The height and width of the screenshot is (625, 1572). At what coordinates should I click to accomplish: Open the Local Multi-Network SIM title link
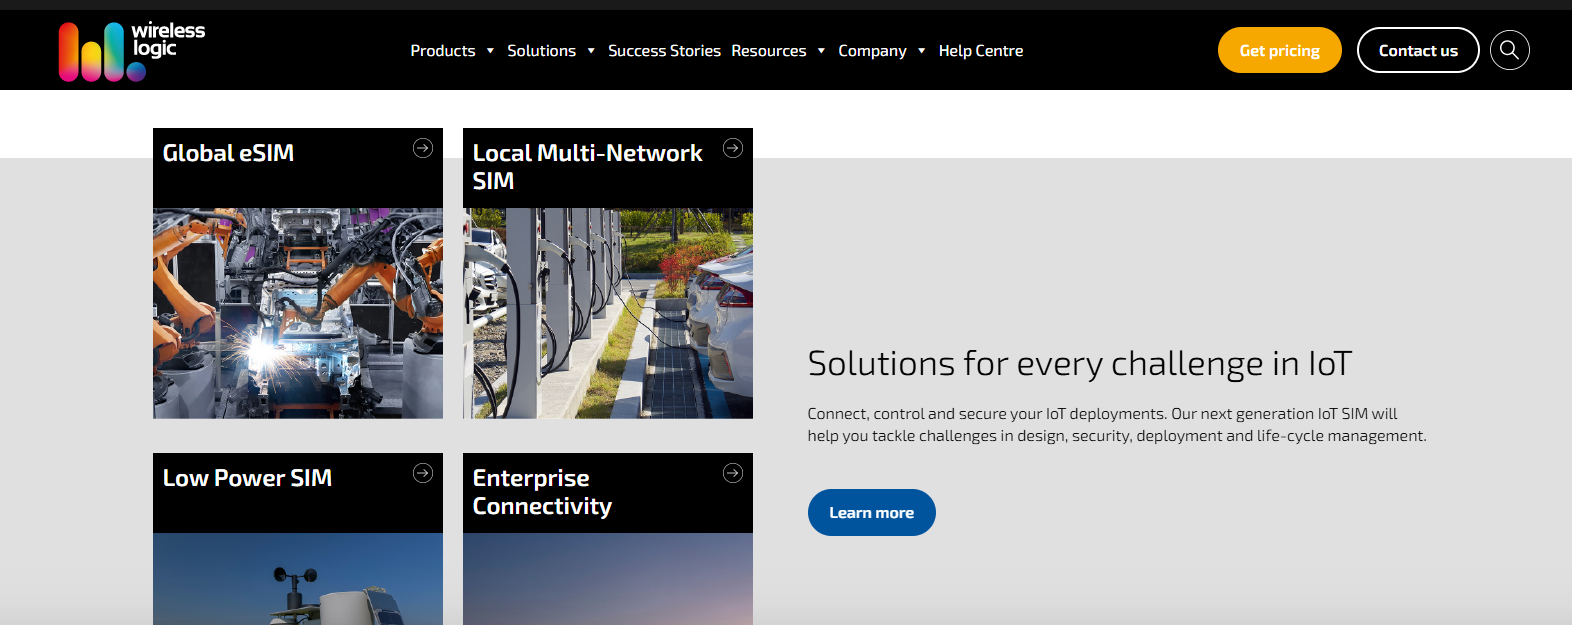(x=587, y=167)
